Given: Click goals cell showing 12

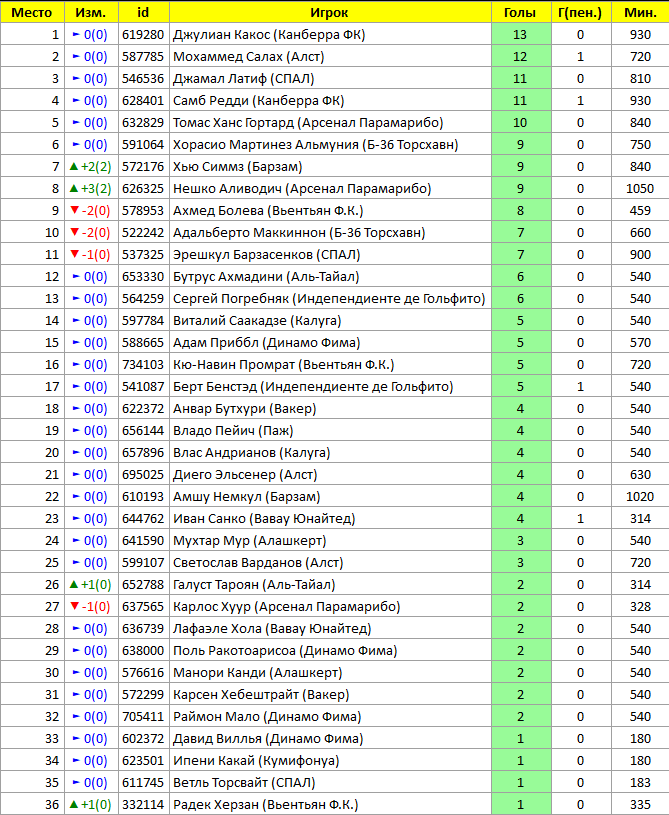Looking at the screenshot, I should 521,57.
